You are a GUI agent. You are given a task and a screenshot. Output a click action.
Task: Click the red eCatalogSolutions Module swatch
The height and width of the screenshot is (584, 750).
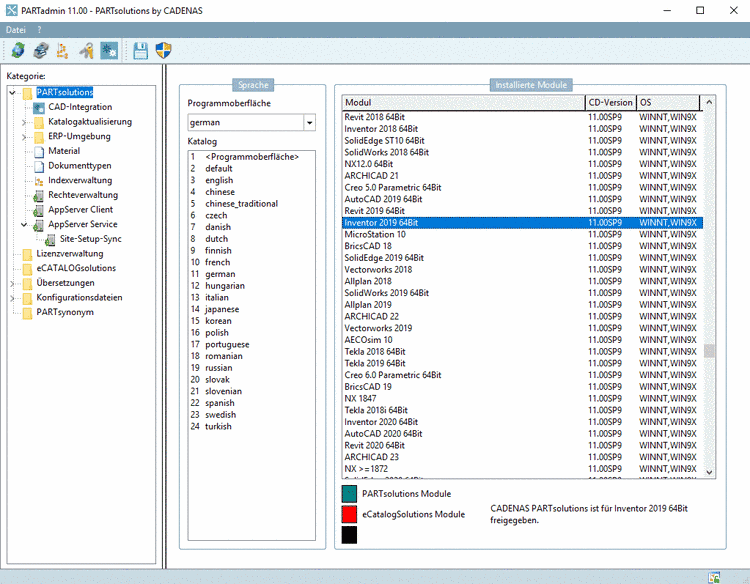coord(349,514)
